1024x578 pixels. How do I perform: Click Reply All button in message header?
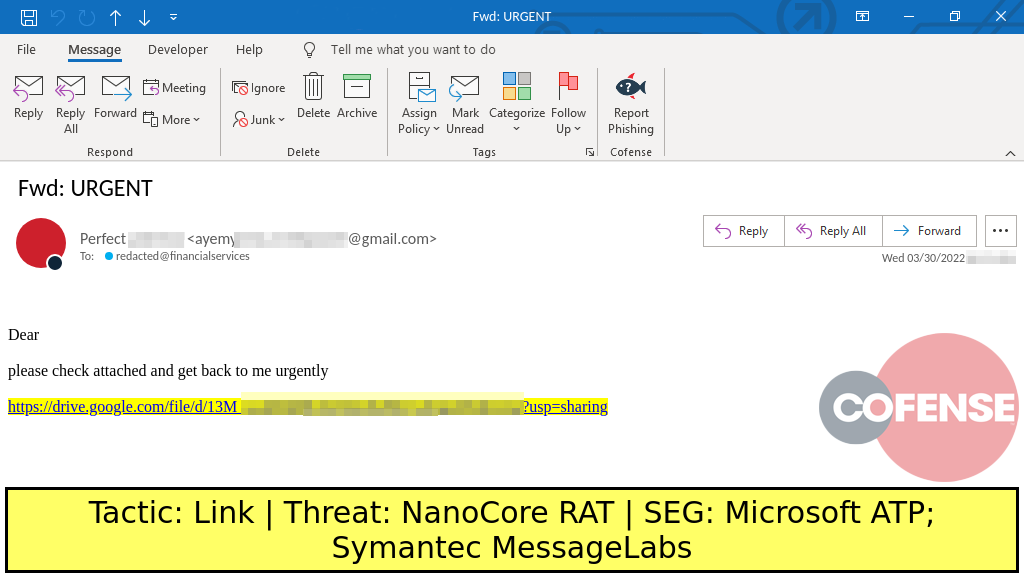click(x=832, y=231)
